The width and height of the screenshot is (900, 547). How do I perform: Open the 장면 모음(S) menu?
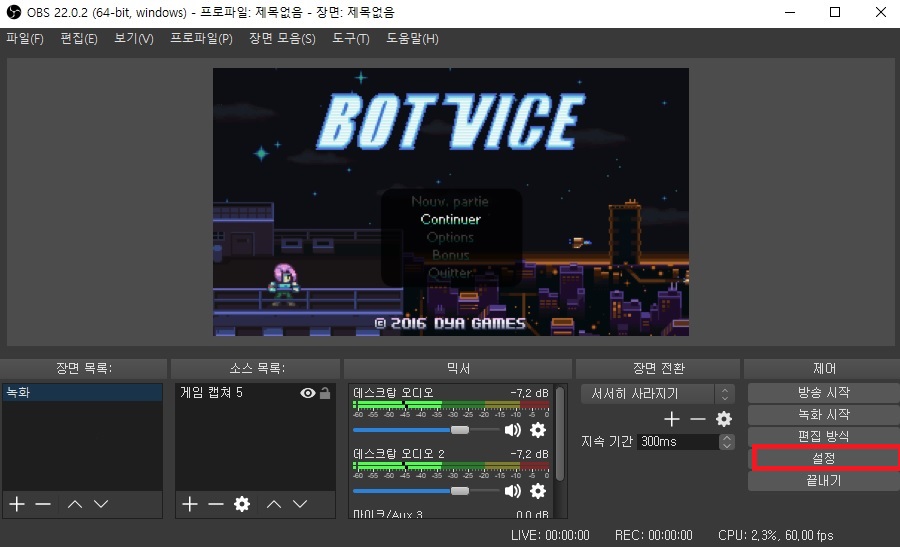point(282,38)
